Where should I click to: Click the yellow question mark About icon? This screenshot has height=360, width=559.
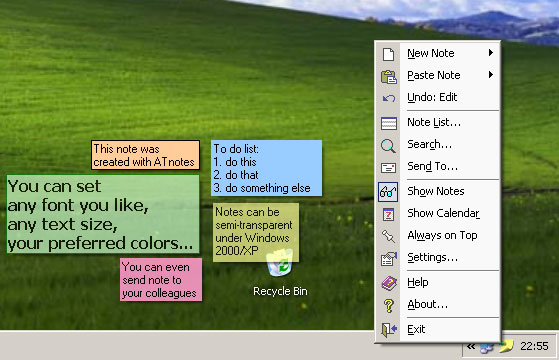click(x=388, y=305)
